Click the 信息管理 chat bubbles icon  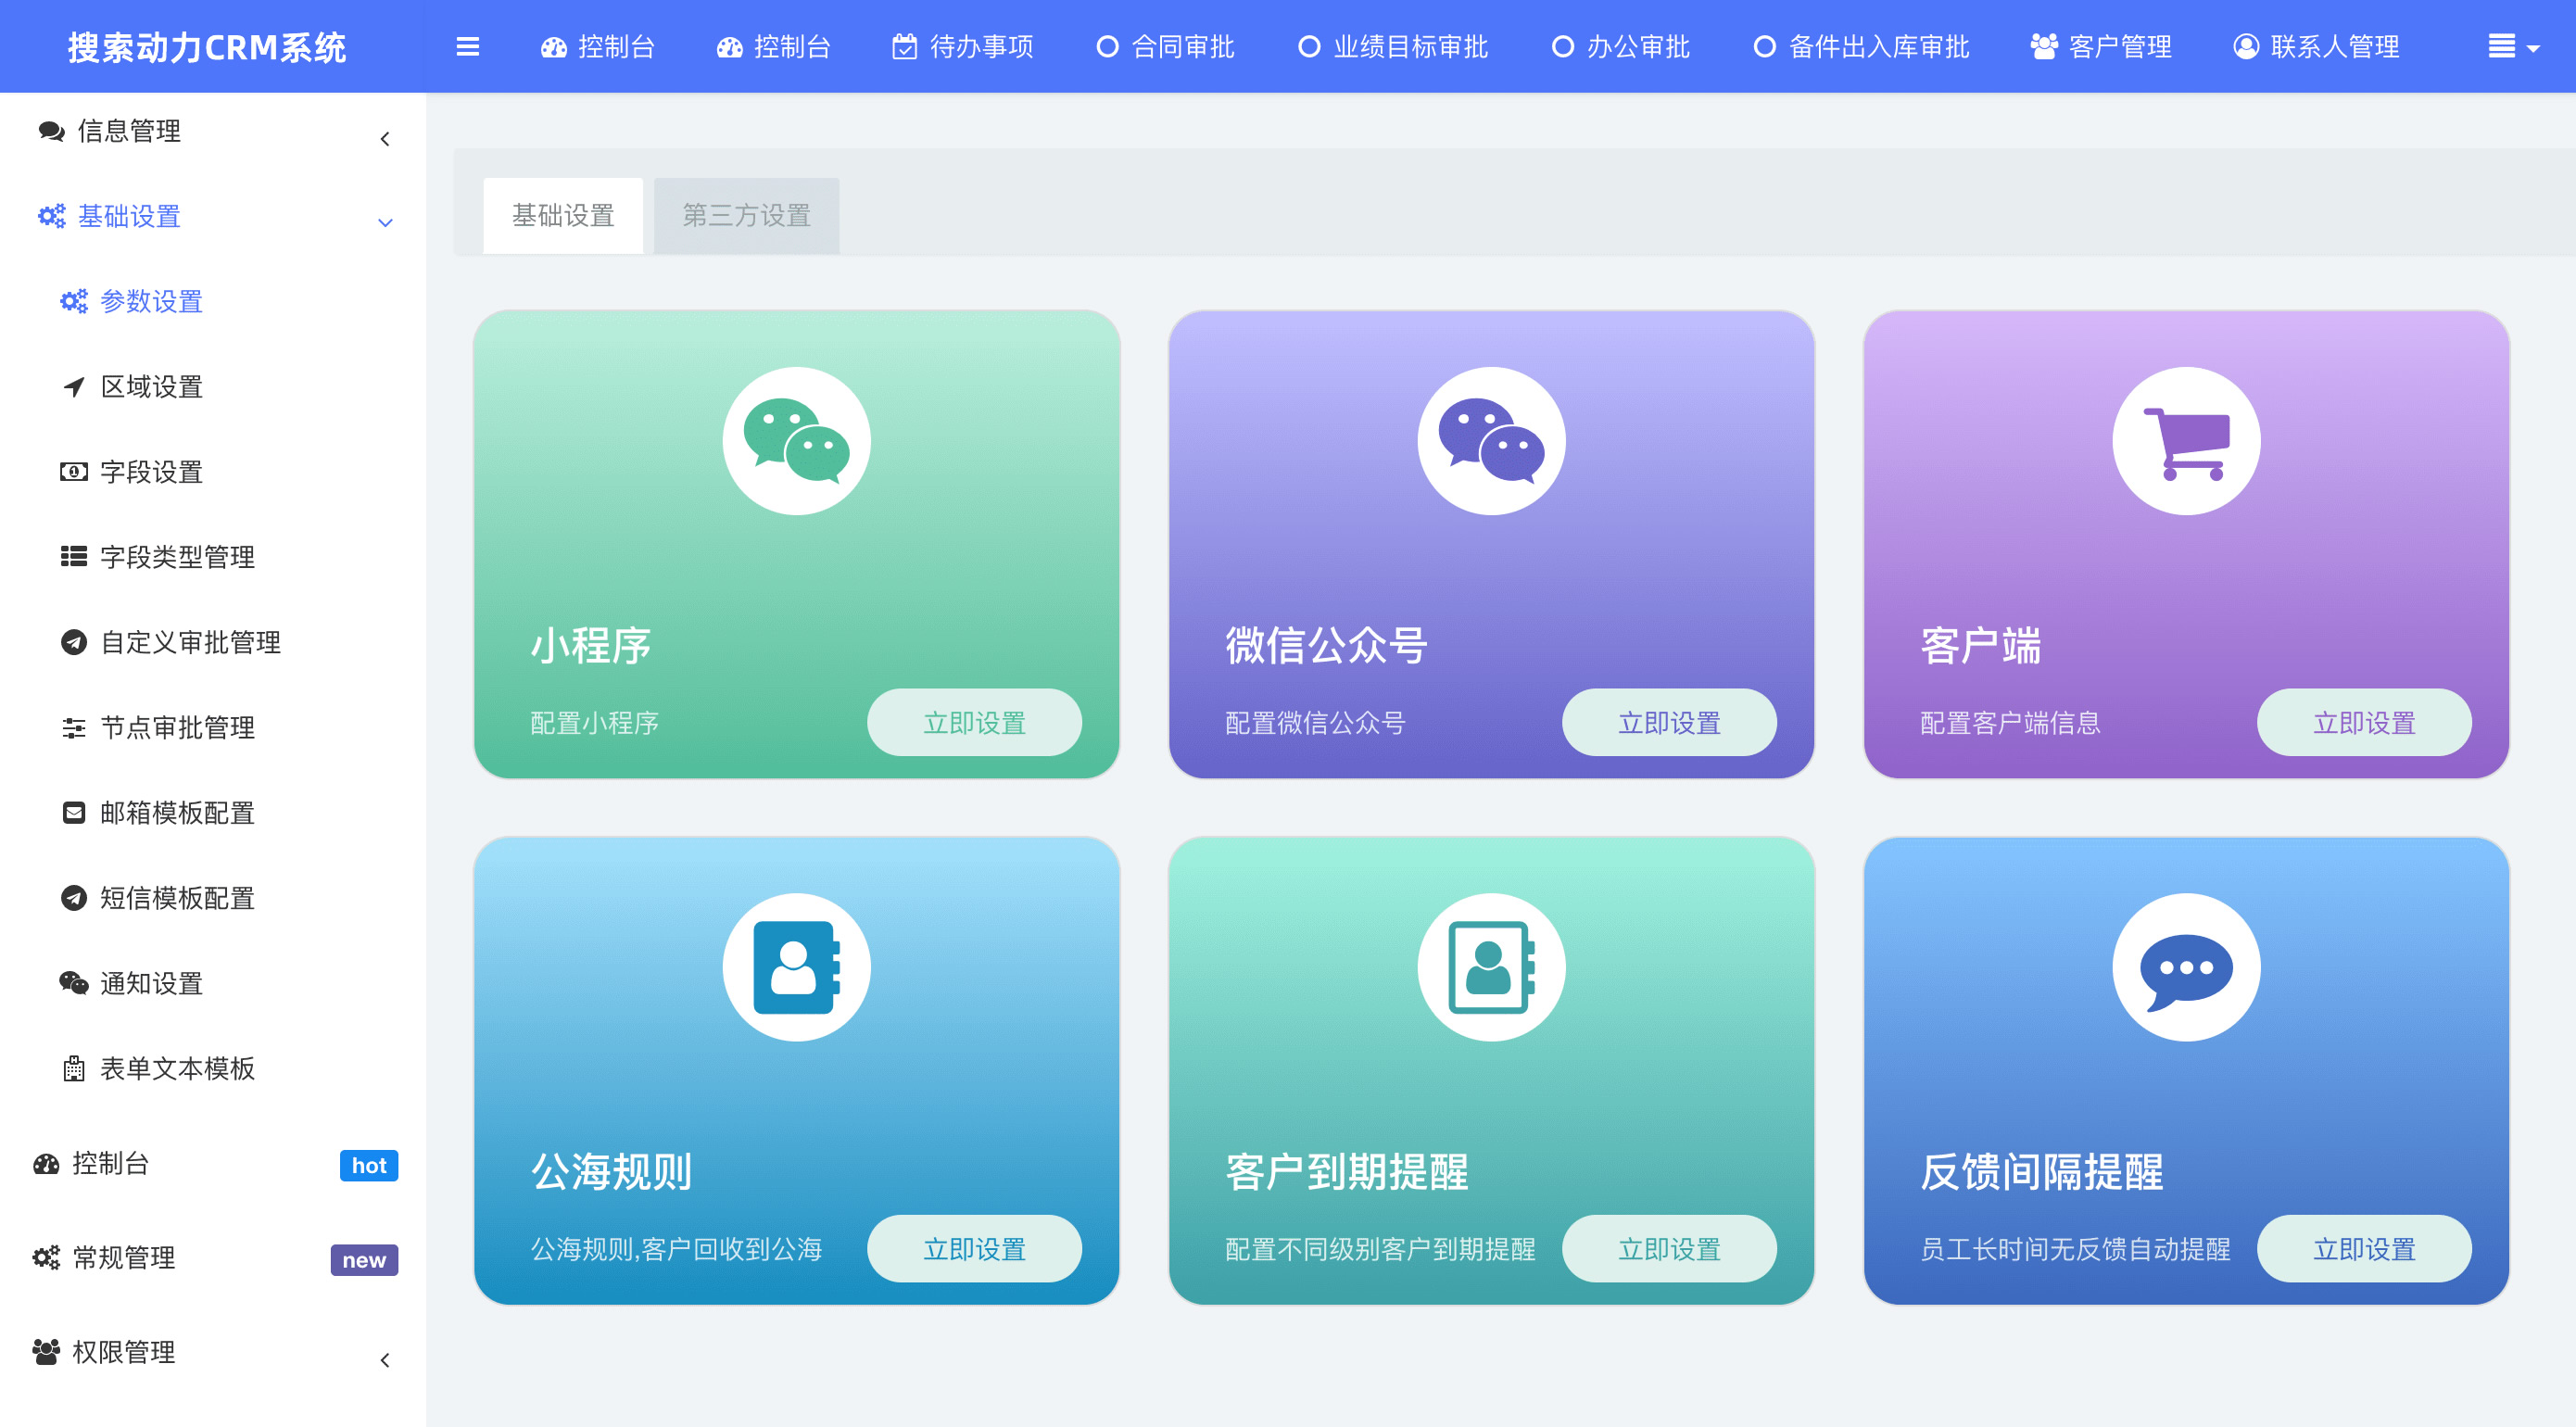pyautogui.click(x=51, y=131)
